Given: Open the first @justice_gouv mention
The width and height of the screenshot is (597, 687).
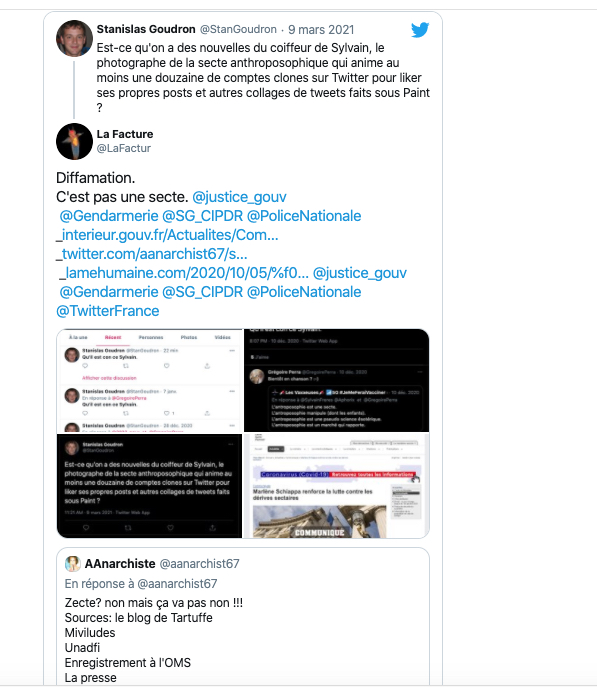Looking at the screenshot, I should click(239, 197).
